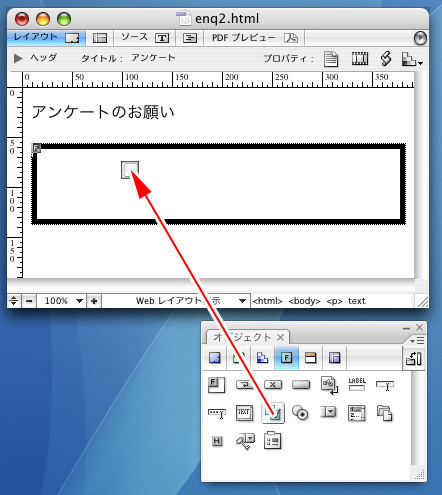
Task: Edit the タイトル field アンケート
Action: (153, 58)
